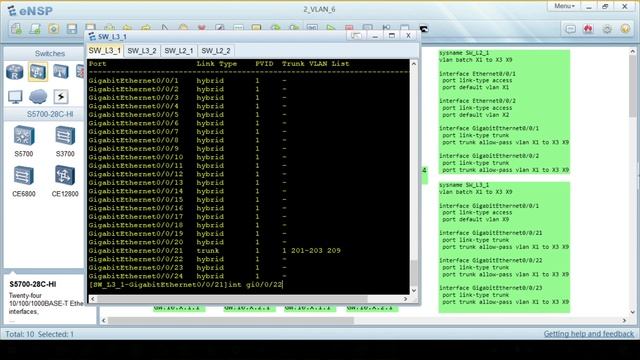640x360 pixels.
Task: Click the Trunk VLAN List column header
Action: click(316, 64)
